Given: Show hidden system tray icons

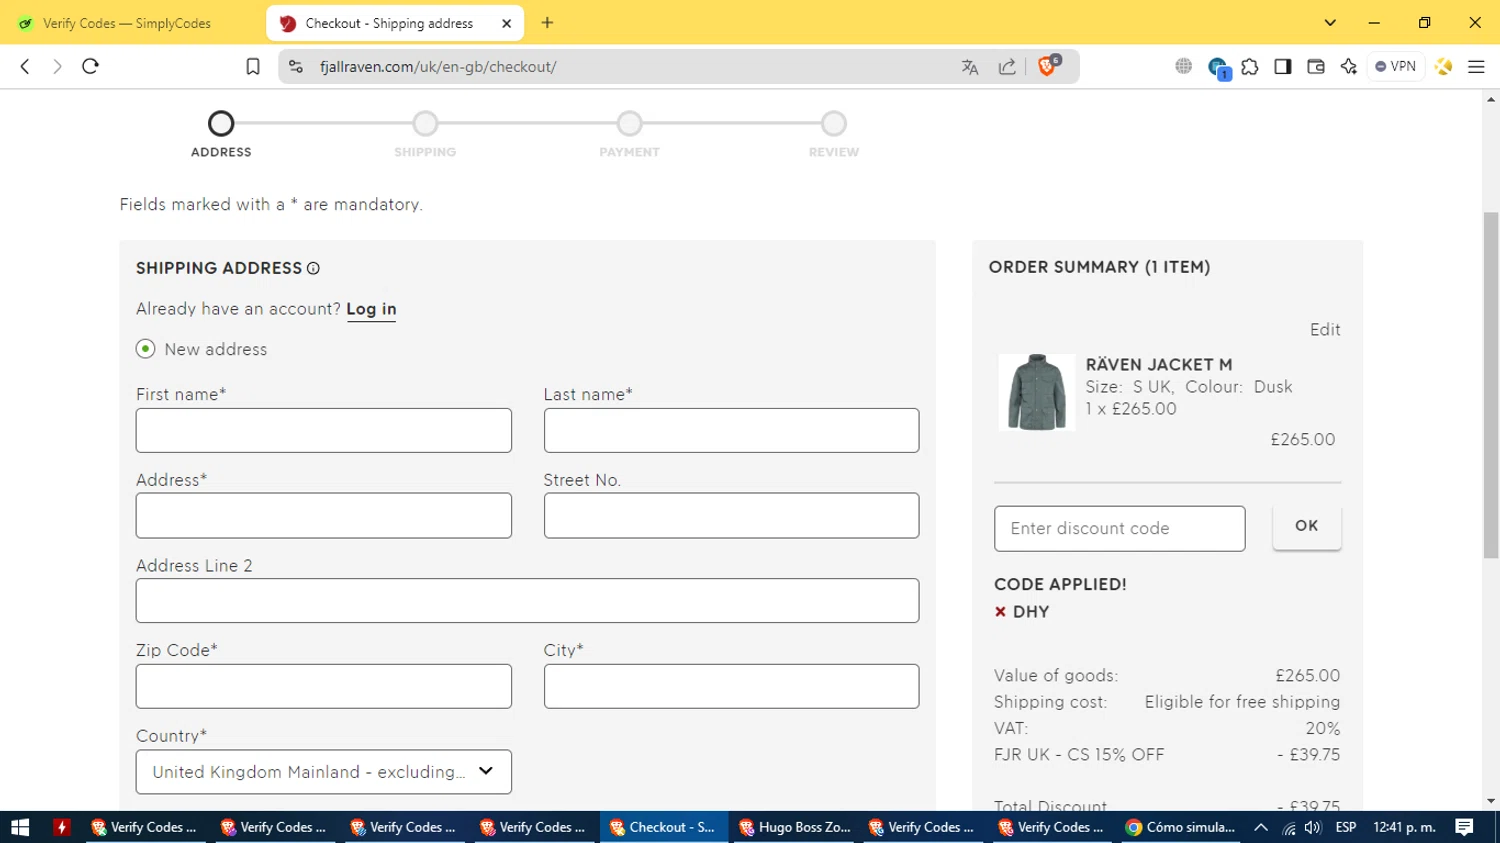Looking at the screenshot, I should click(1261, 827).
